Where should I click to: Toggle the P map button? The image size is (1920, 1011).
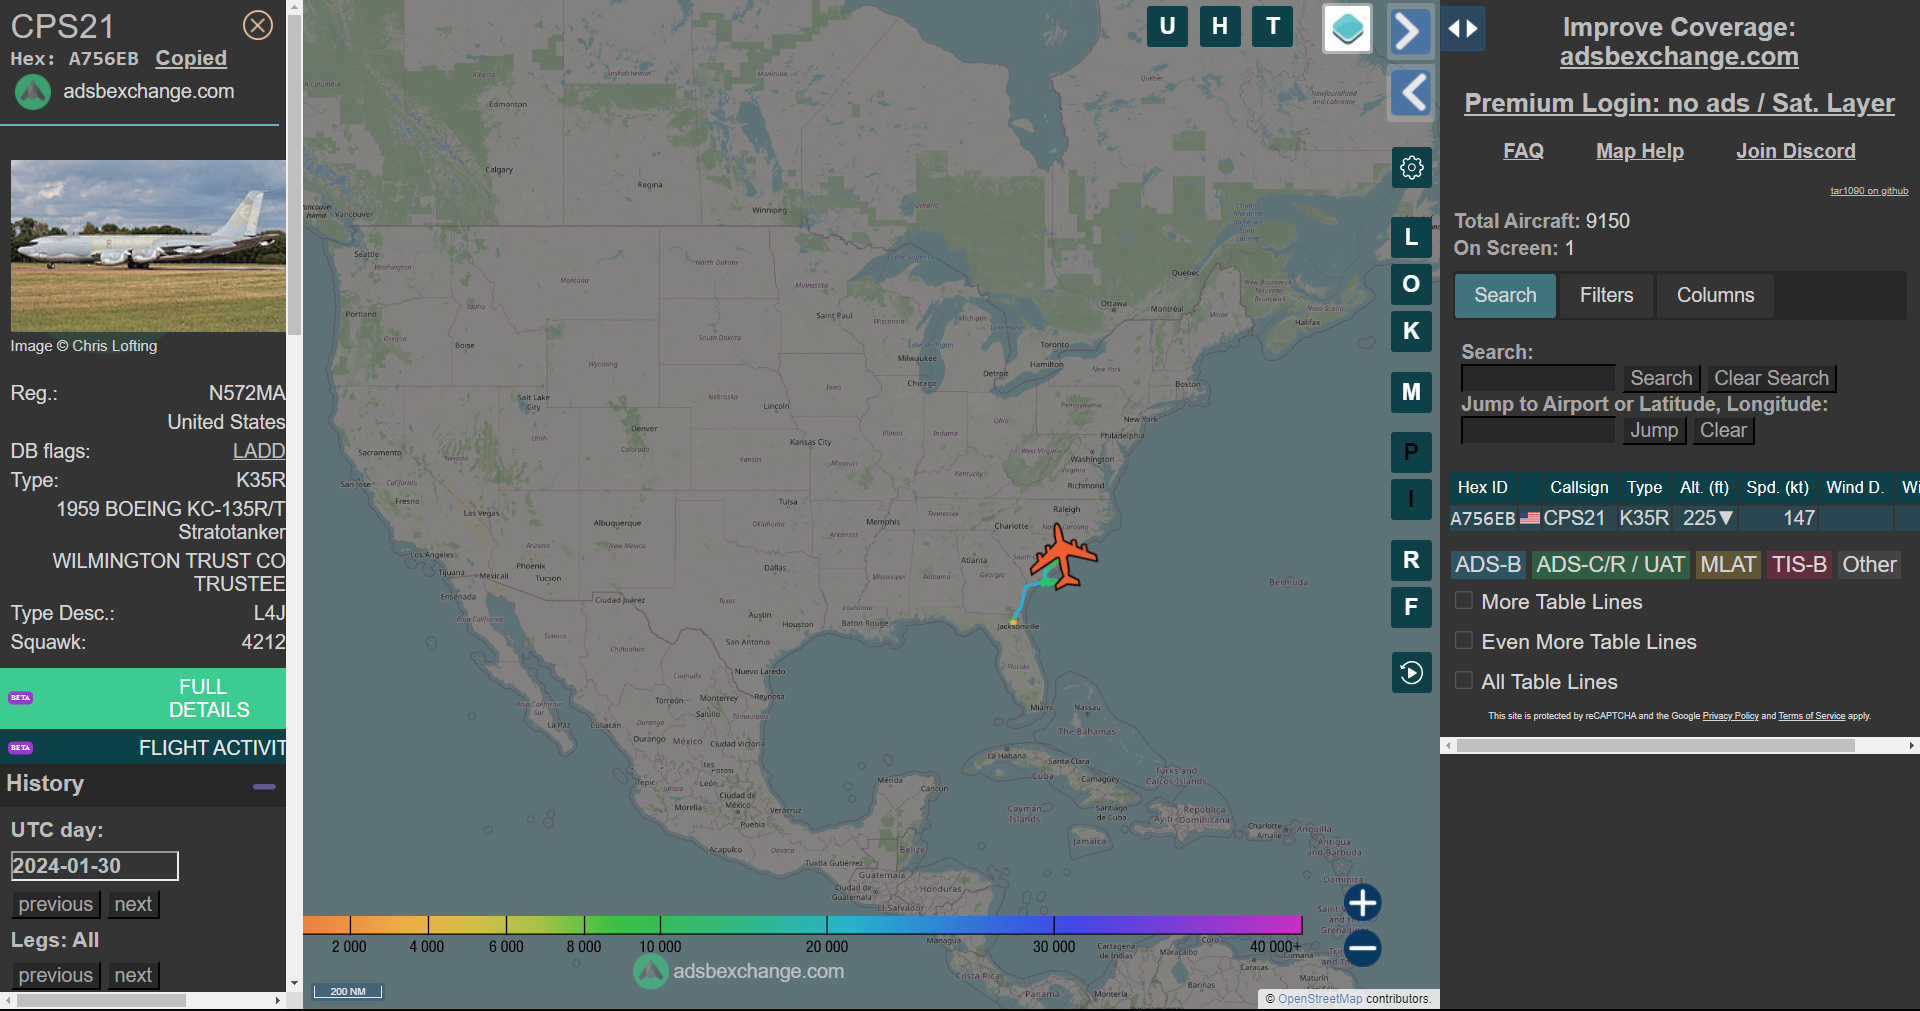coord(1412,452)
